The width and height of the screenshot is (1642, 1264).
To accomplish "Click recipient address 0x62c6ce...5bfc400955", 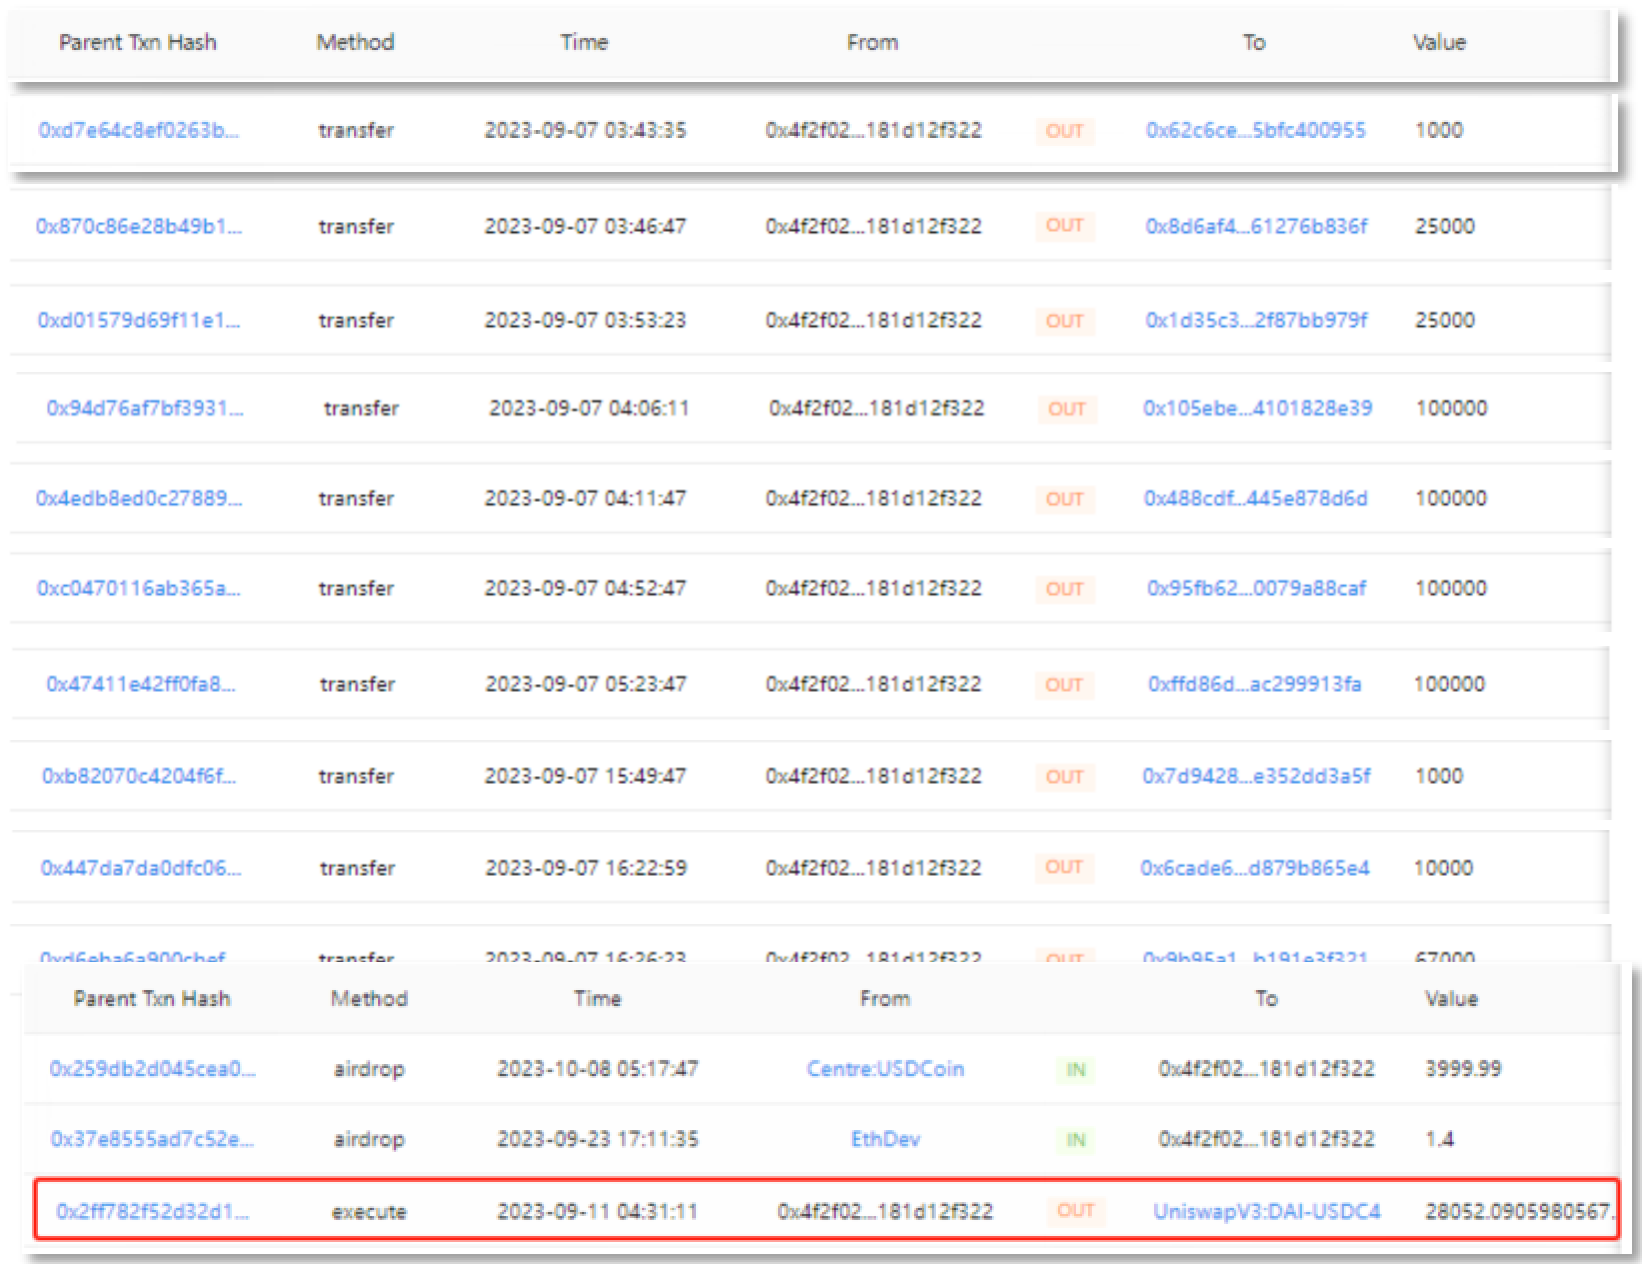I will 1255,130.
